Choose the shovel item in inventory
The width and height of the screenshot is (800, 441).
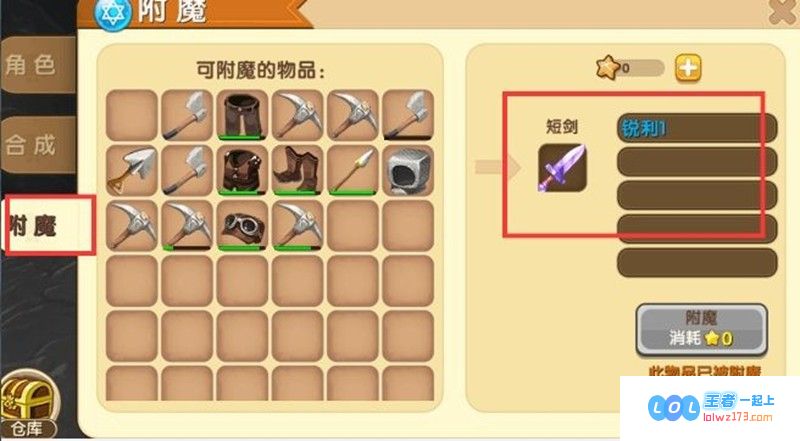click(x=132, y=170)
